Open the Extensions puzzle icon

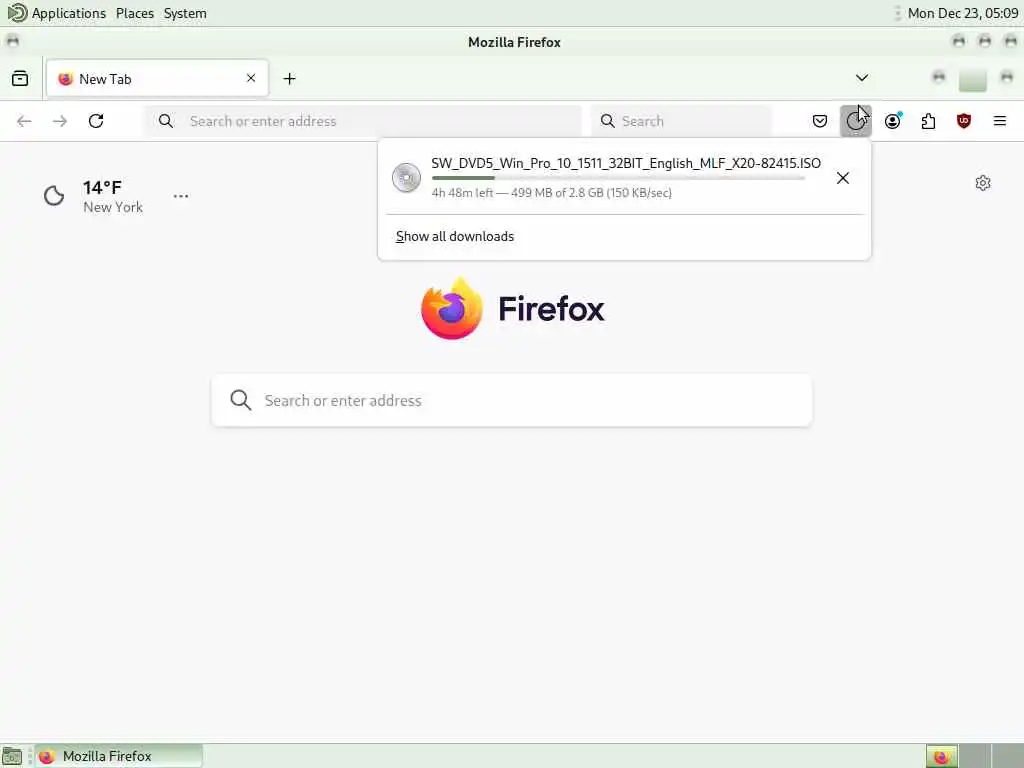928,121
